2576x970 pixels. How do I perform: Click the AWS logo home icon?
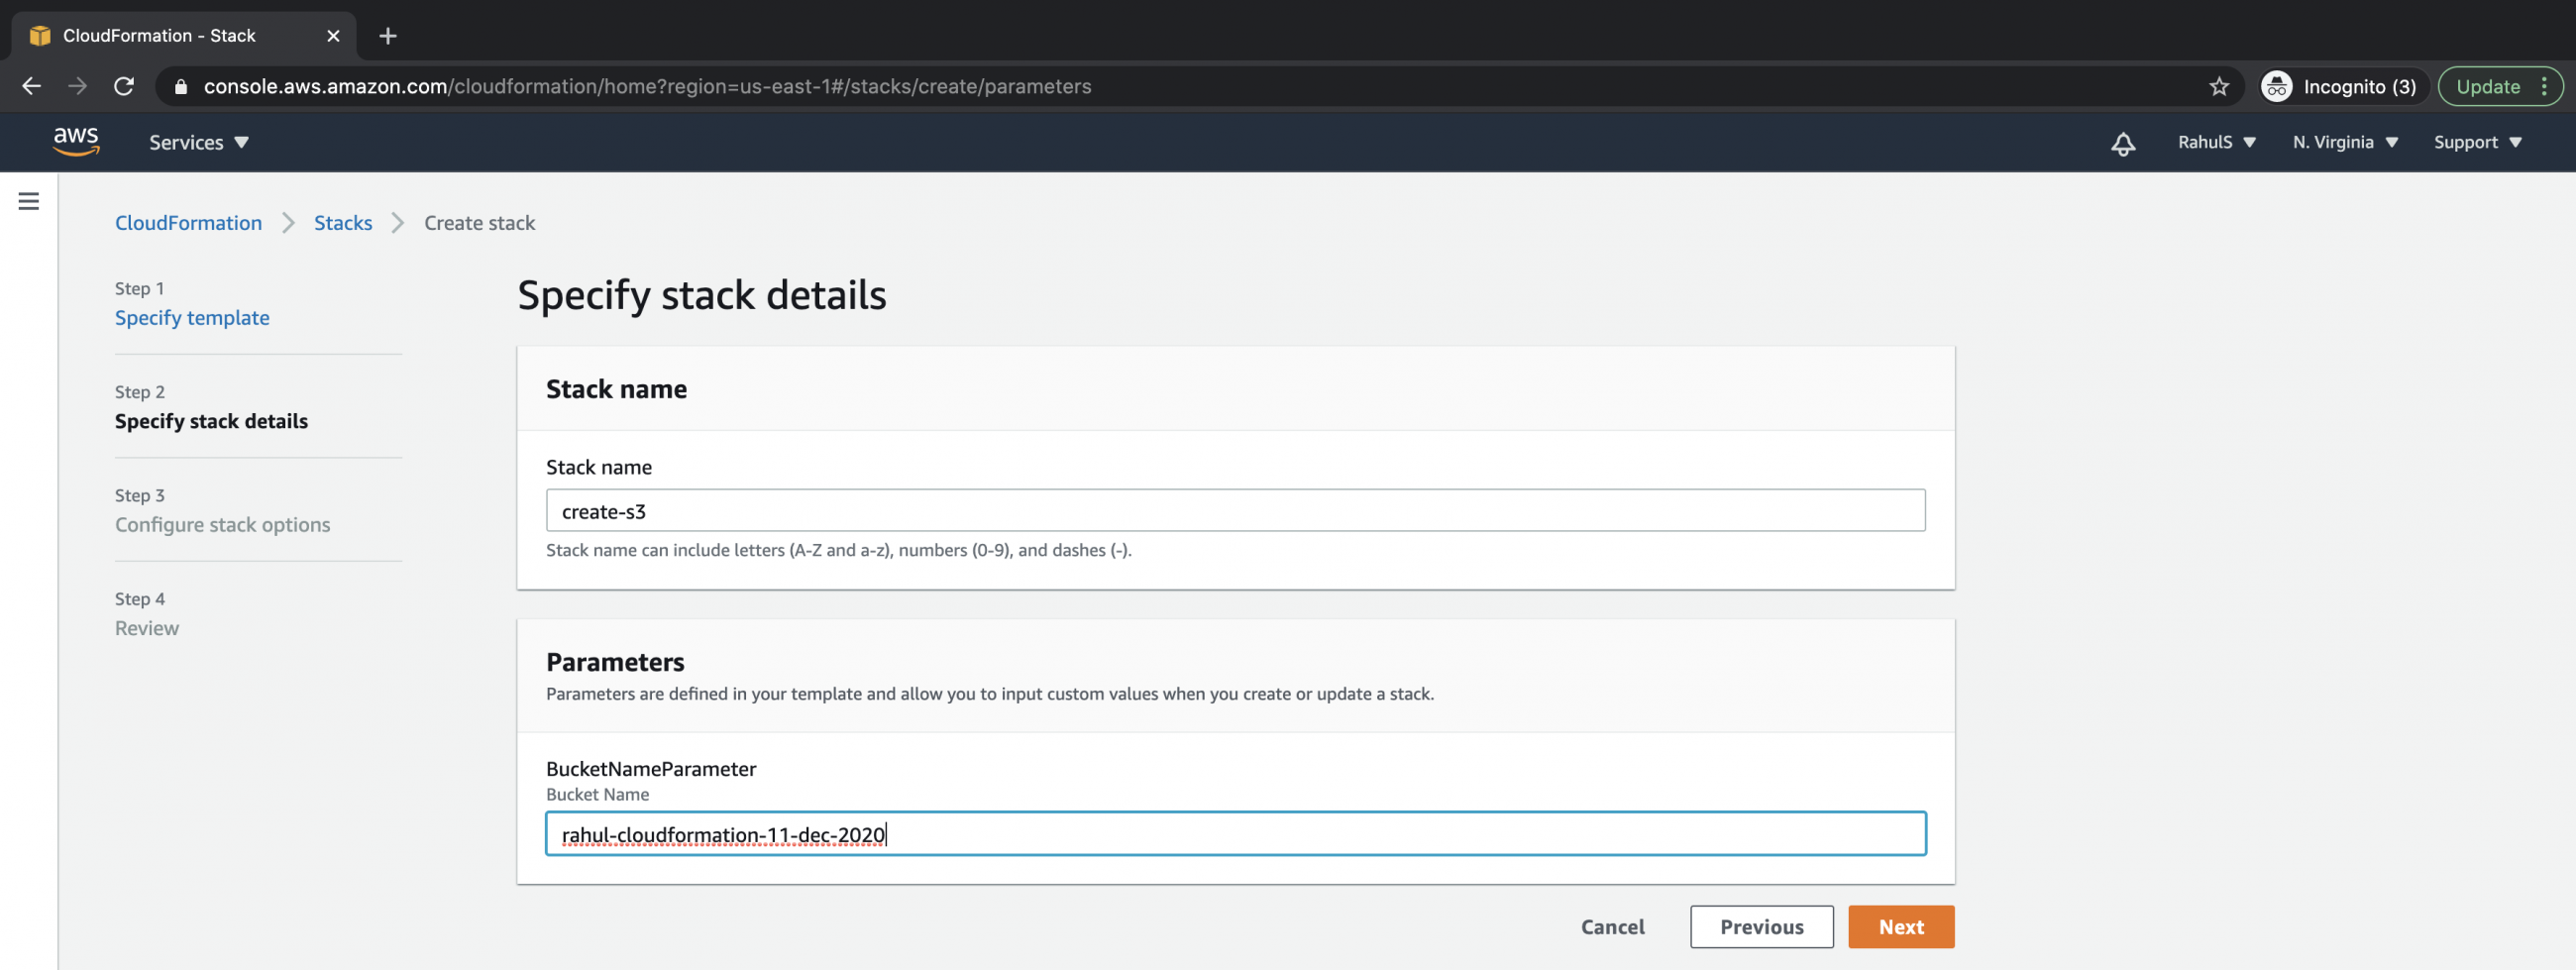pyautogui.click(x=76, y=142)
